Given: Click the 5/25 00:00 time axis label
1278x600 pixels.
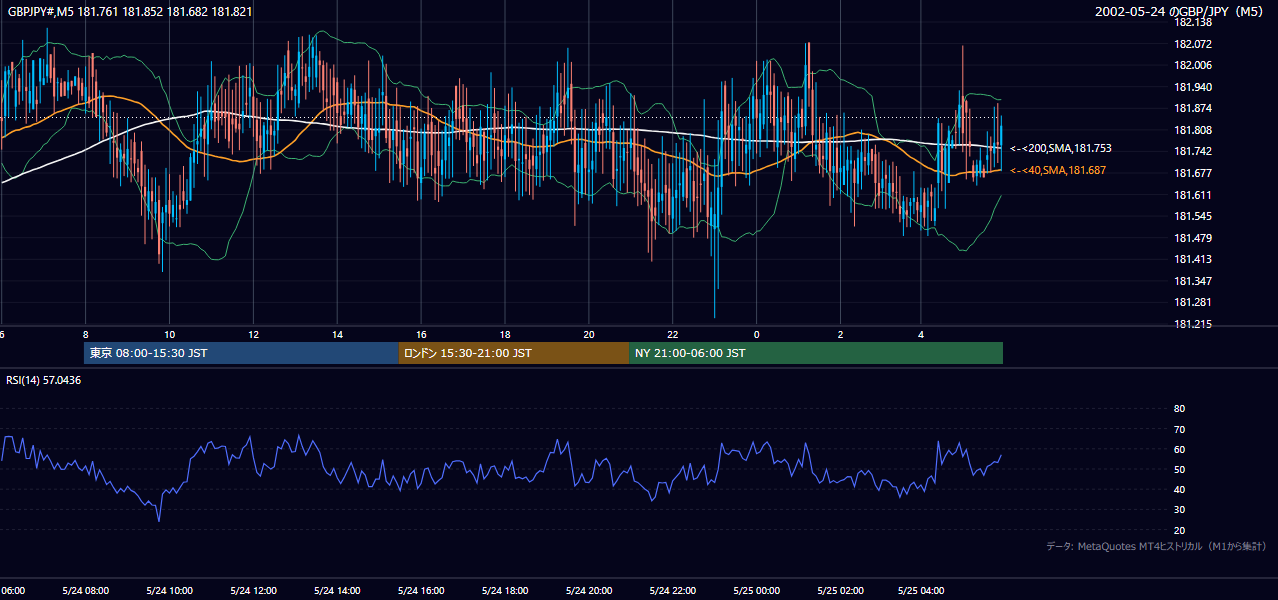Looking at the screenshot, I should tap(757, 591).
